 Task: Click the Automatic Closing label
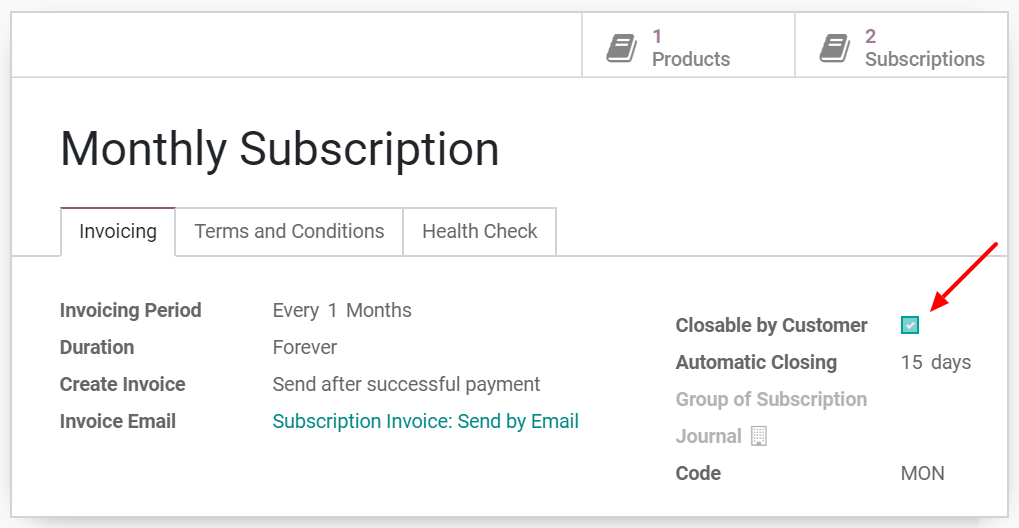pyautogui.click(x=756, y=362)
